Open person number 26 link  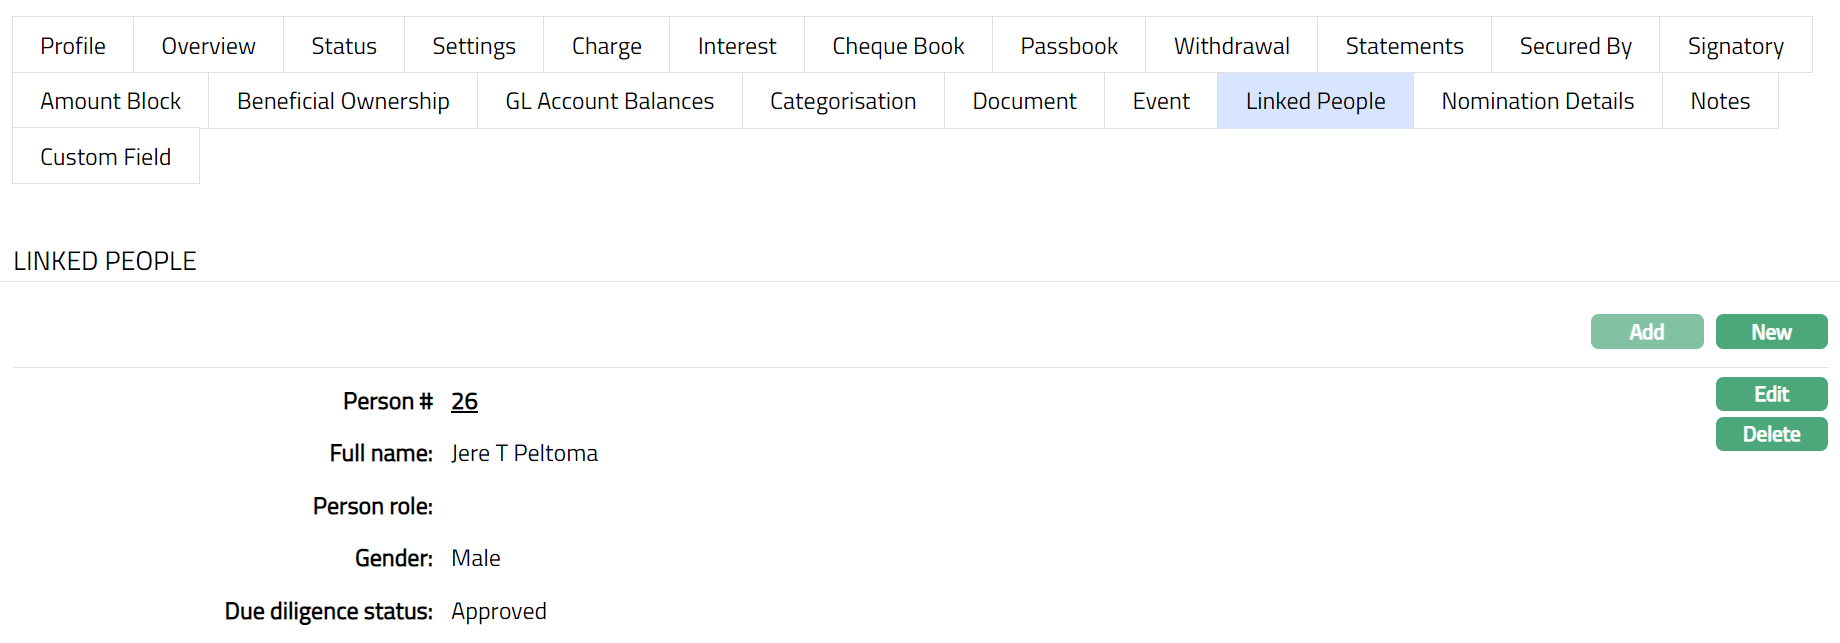464,401
